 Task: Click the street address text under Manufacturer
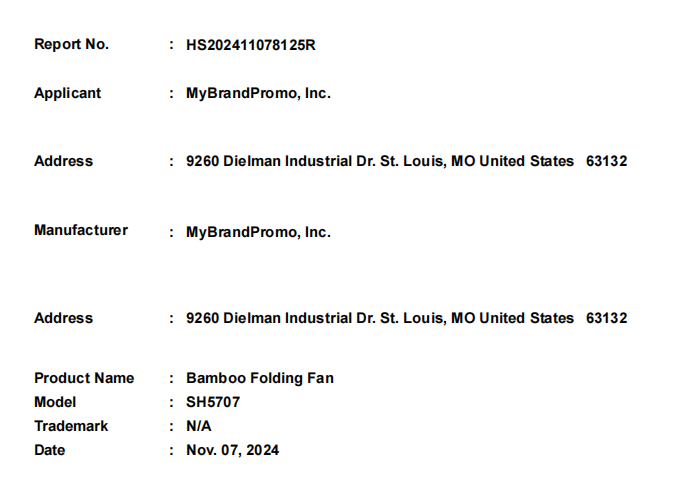[380, 318]
